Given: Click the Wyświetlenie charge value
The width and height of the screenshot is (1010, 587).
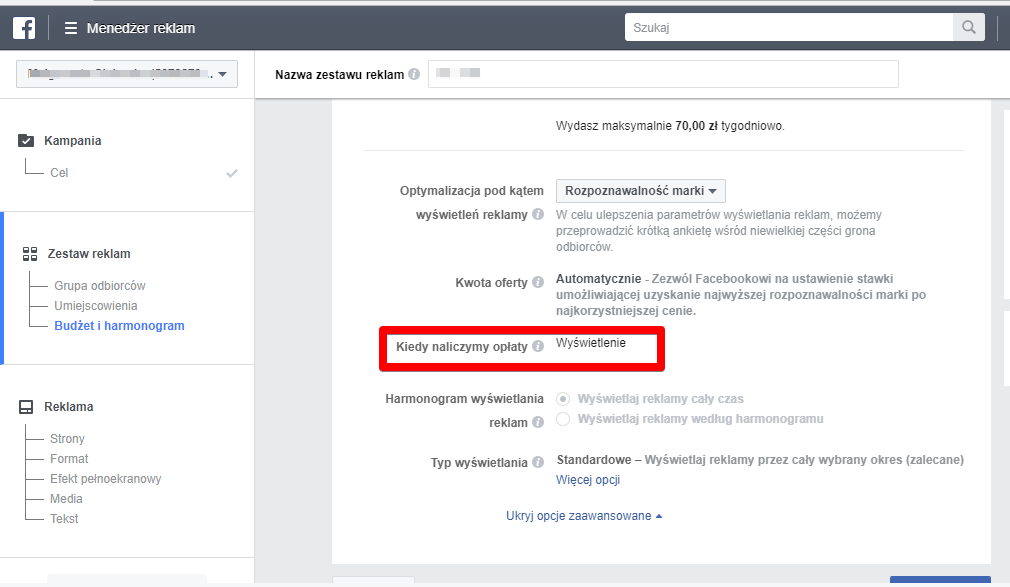Looking at the screenshot, I should (x=591, y=342).
